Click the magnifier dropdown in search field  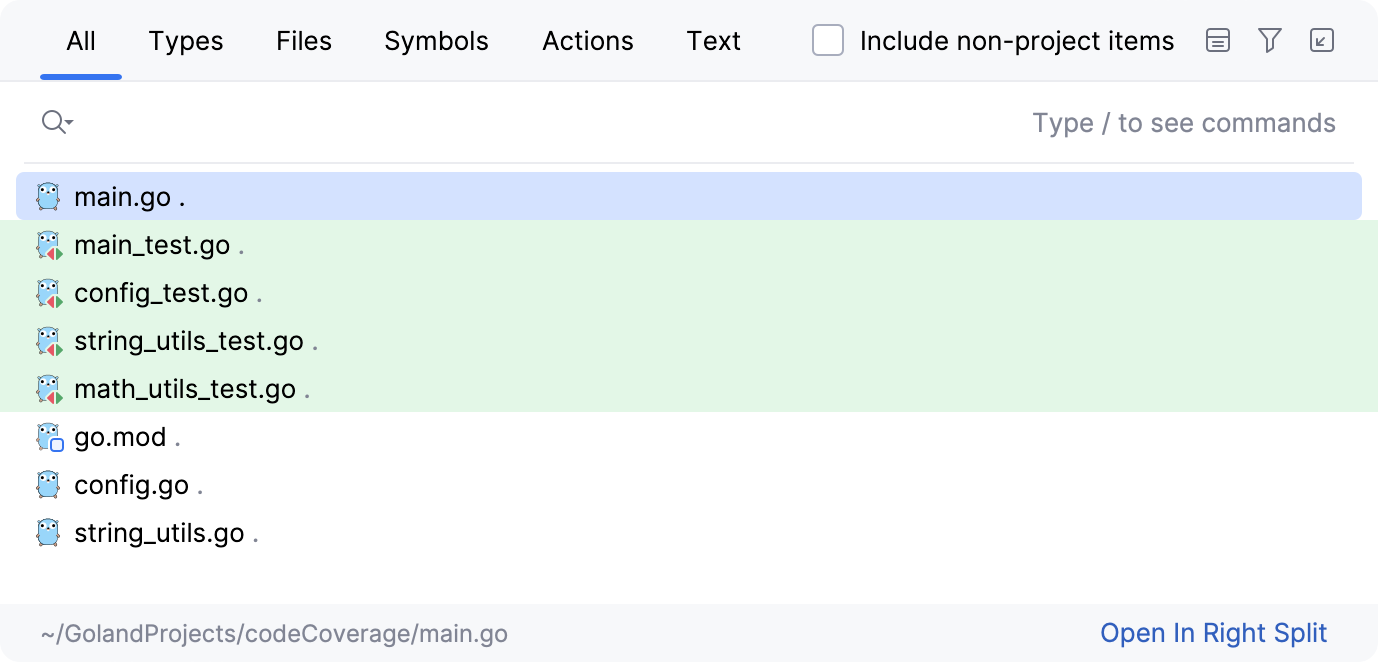tap(57, 121)
